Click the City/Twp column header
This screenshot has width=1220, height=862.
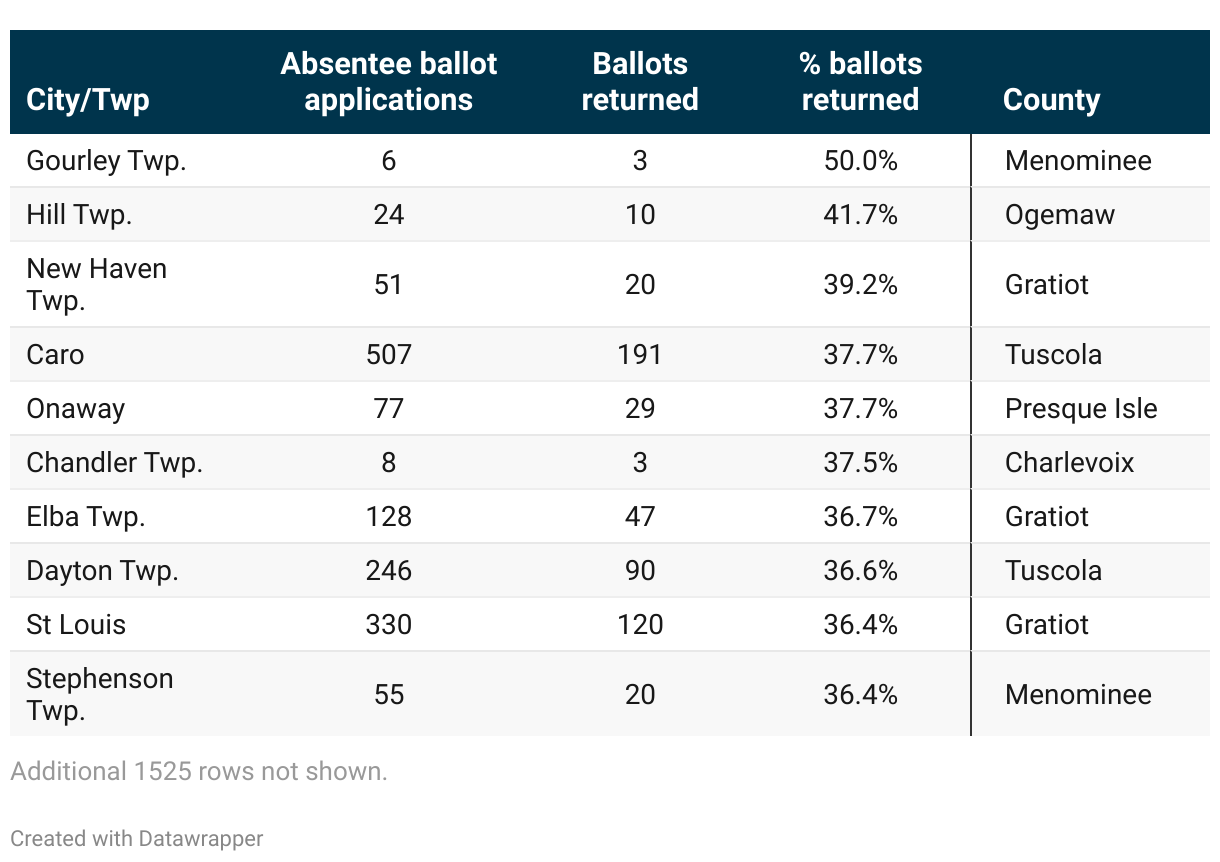point(87,100)
